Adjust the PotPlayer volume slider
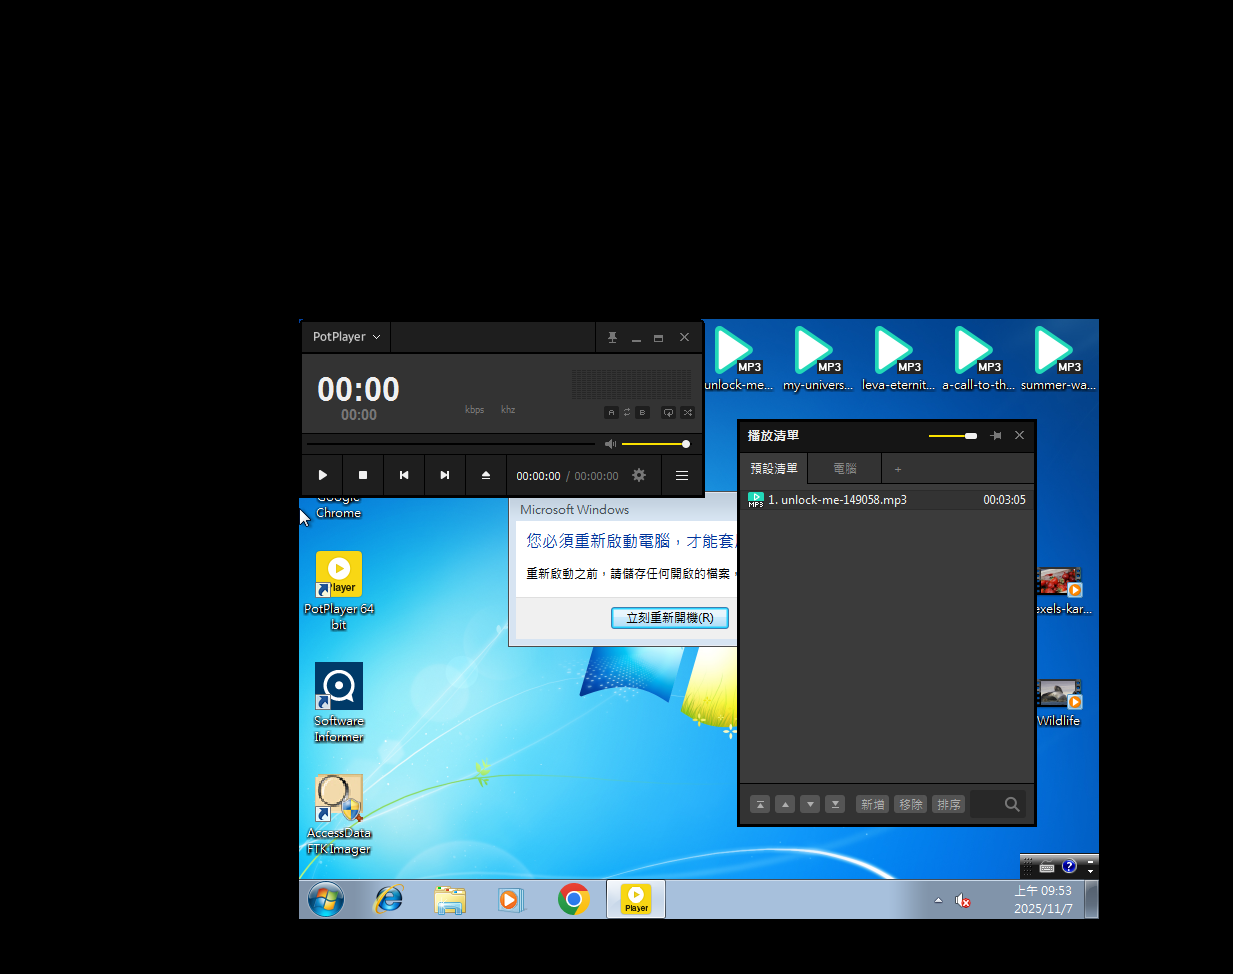 coord(655,444)
